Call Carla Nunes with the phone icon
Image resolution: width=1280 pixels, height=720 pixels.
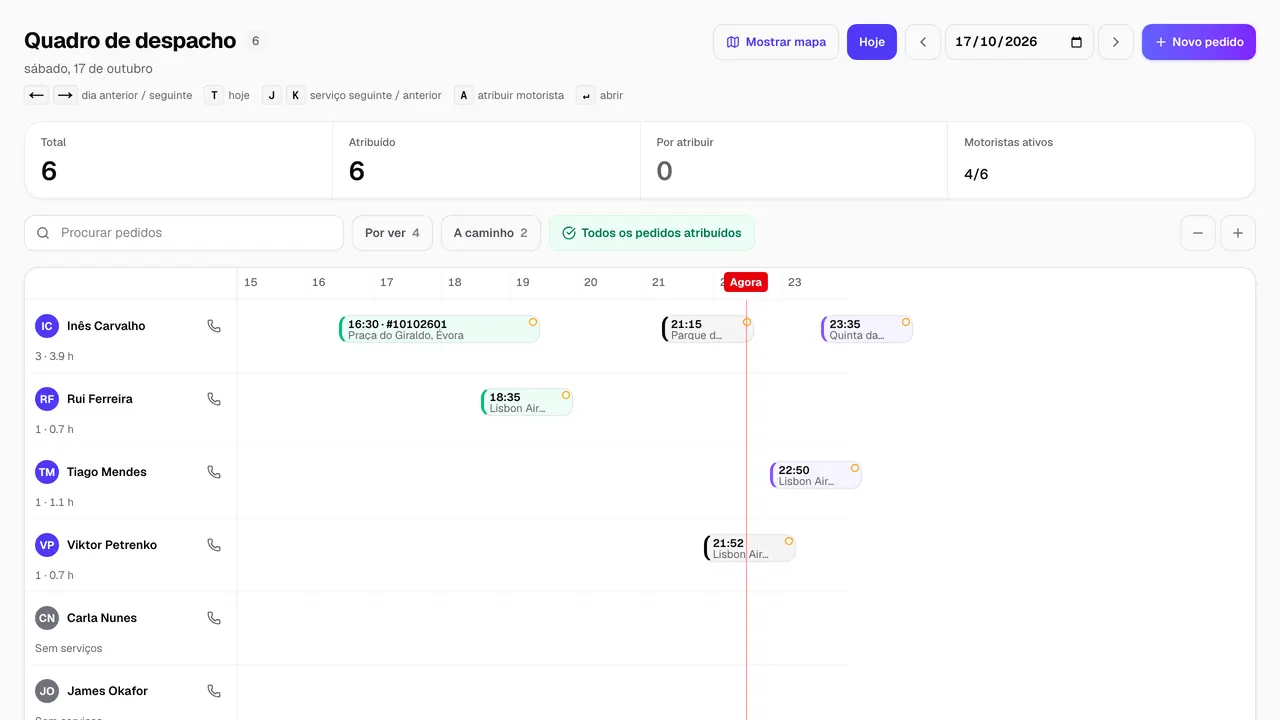pyautogui.click(x=214, y=618)
